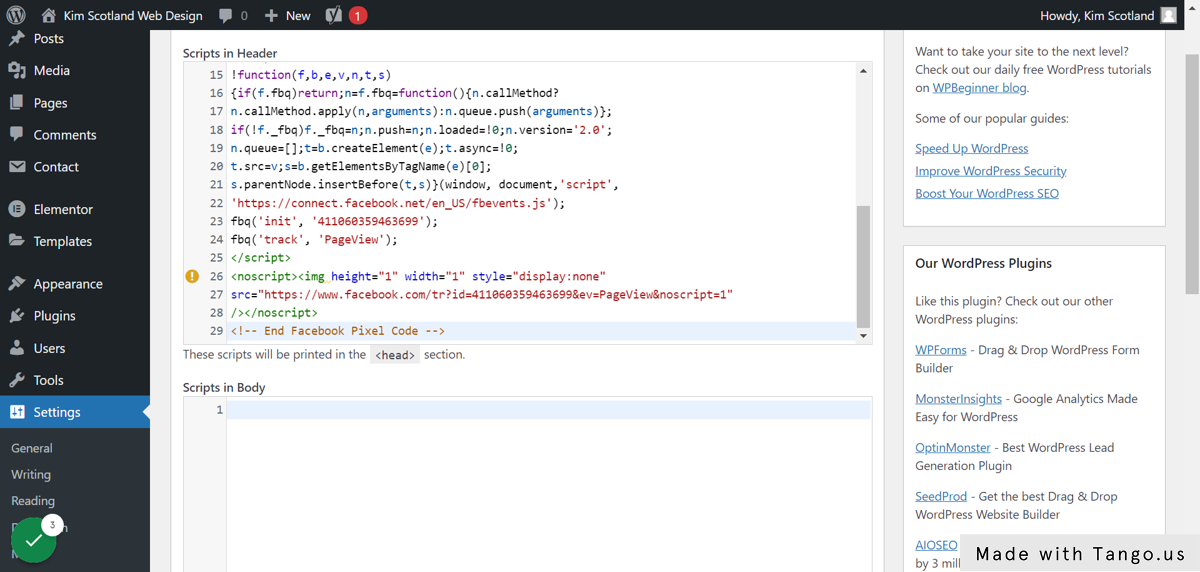The width and height of the screenshot is (1200, 572).
Task: Click the Templates folder icon
Action: coord(17,241)
